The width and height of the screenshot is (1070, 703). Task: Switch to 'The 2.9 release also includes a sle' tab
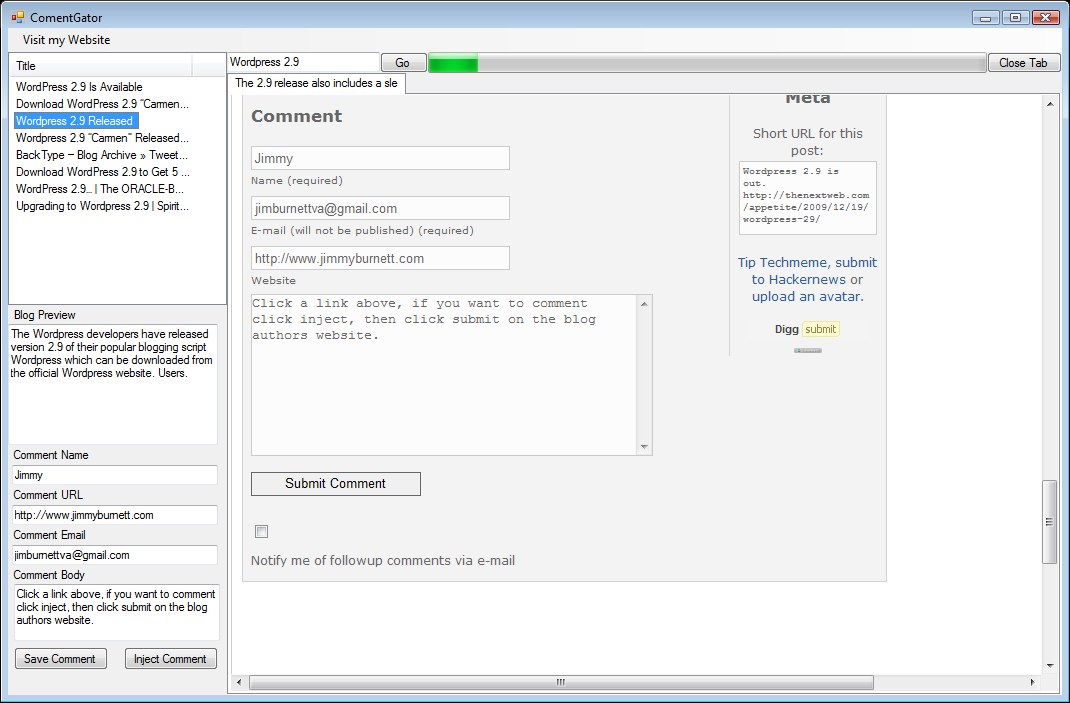click(x=316, y=83)
